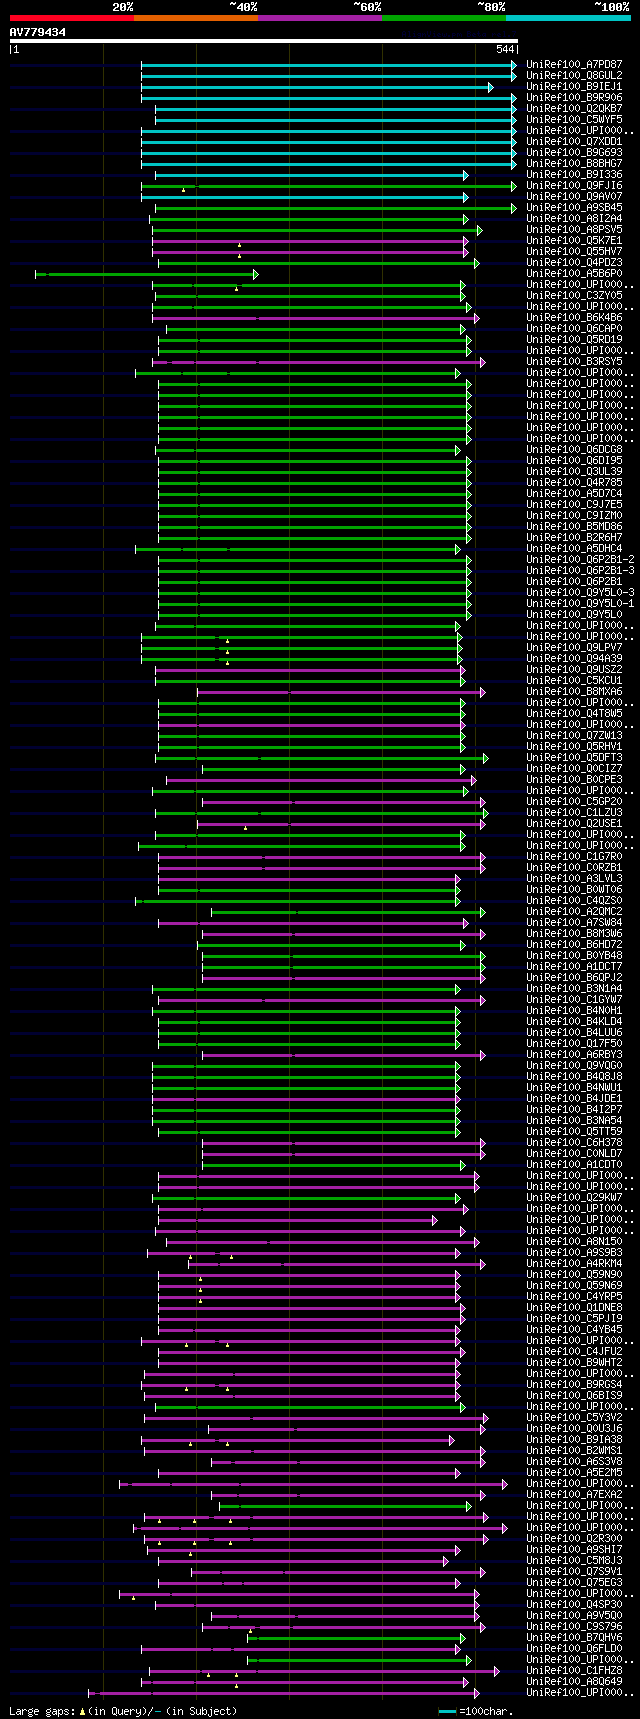
Task: Select the UniRef100_C1FHZ8 label
Action: pos(574,1670)
